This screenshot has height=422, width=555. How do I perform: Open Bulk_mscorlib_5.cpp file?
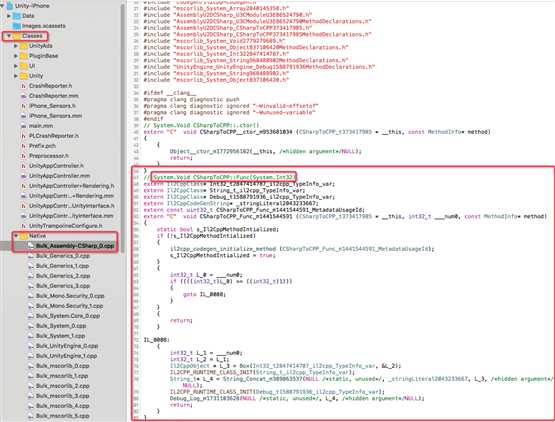pos(62,416)
